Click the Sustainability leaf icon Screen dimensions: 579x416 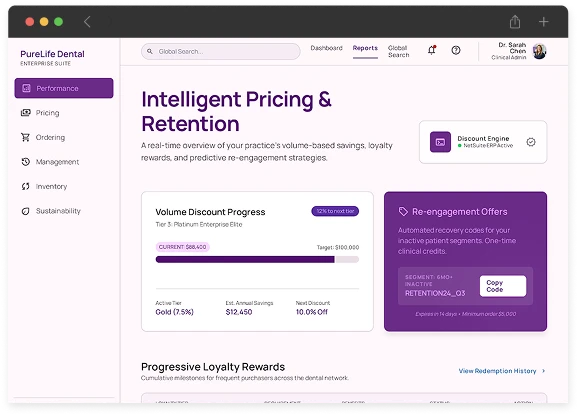pos(25,211)
